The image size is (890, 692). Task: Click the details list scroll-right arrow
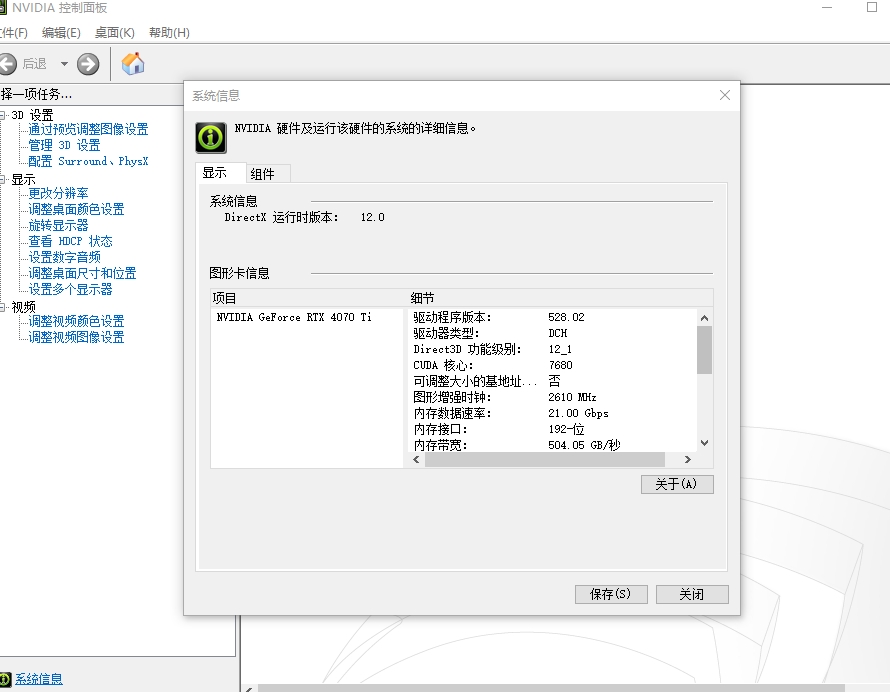coord(688,459)
